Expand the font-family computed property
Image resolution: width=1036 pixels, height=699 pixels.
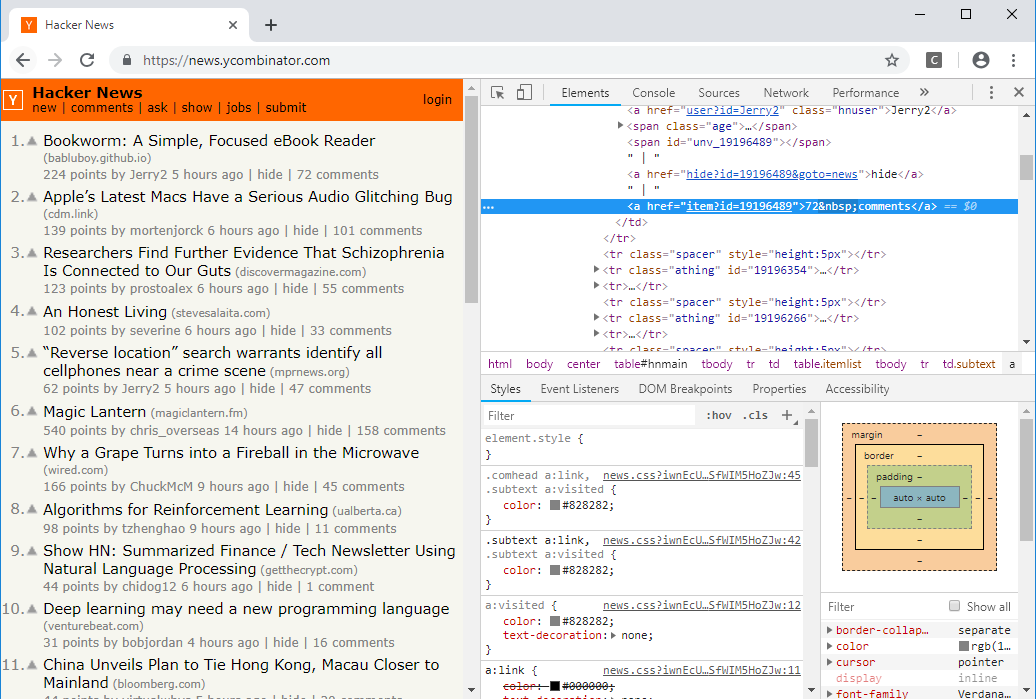tap(829, 692)
